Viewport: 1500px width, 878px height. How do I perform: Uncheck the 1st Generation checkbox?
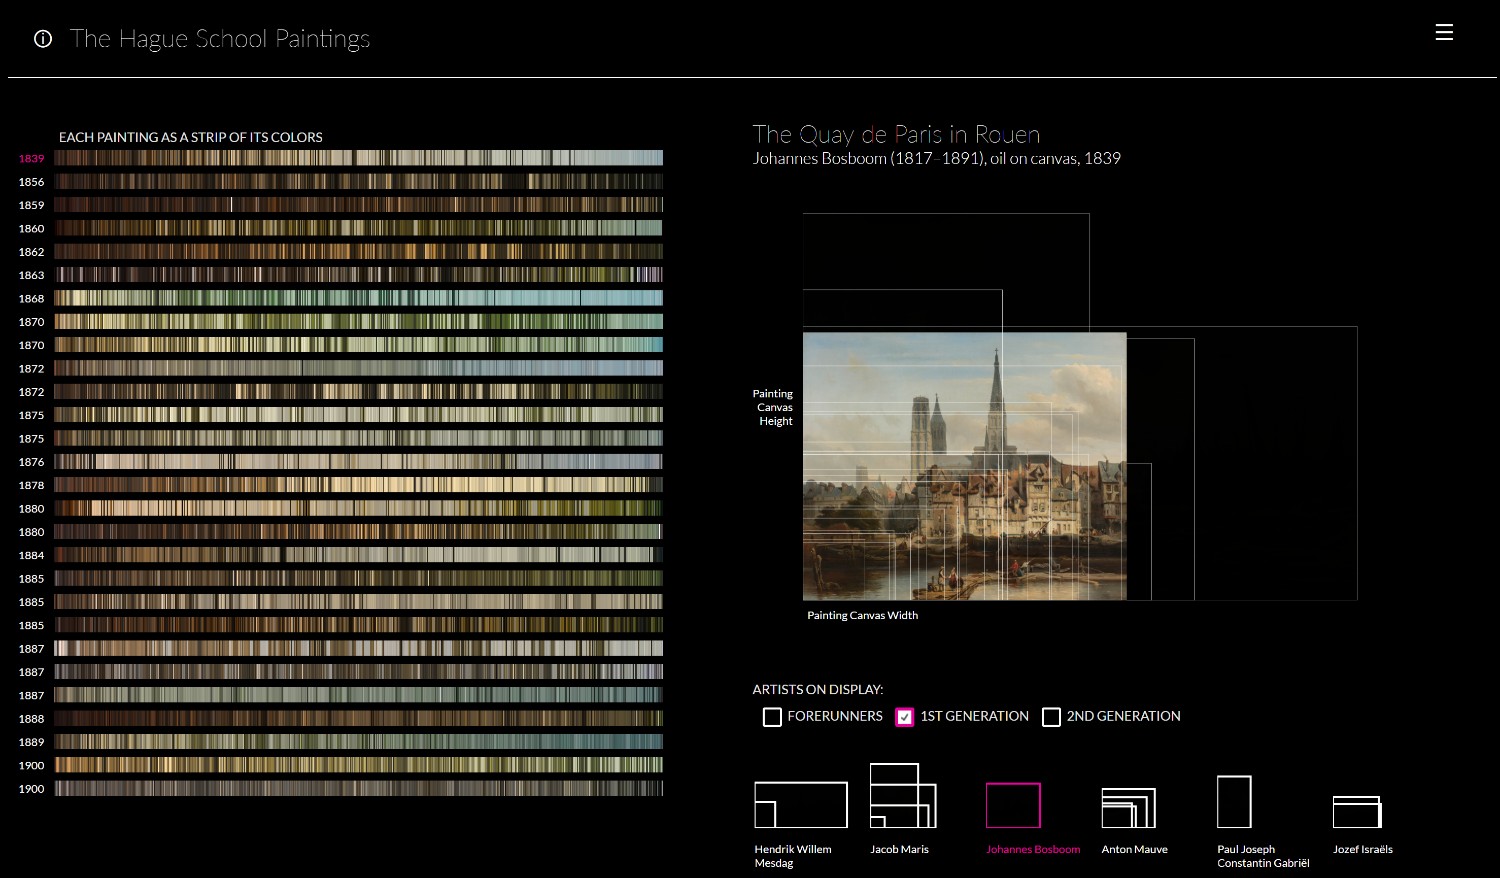[904, 717]
